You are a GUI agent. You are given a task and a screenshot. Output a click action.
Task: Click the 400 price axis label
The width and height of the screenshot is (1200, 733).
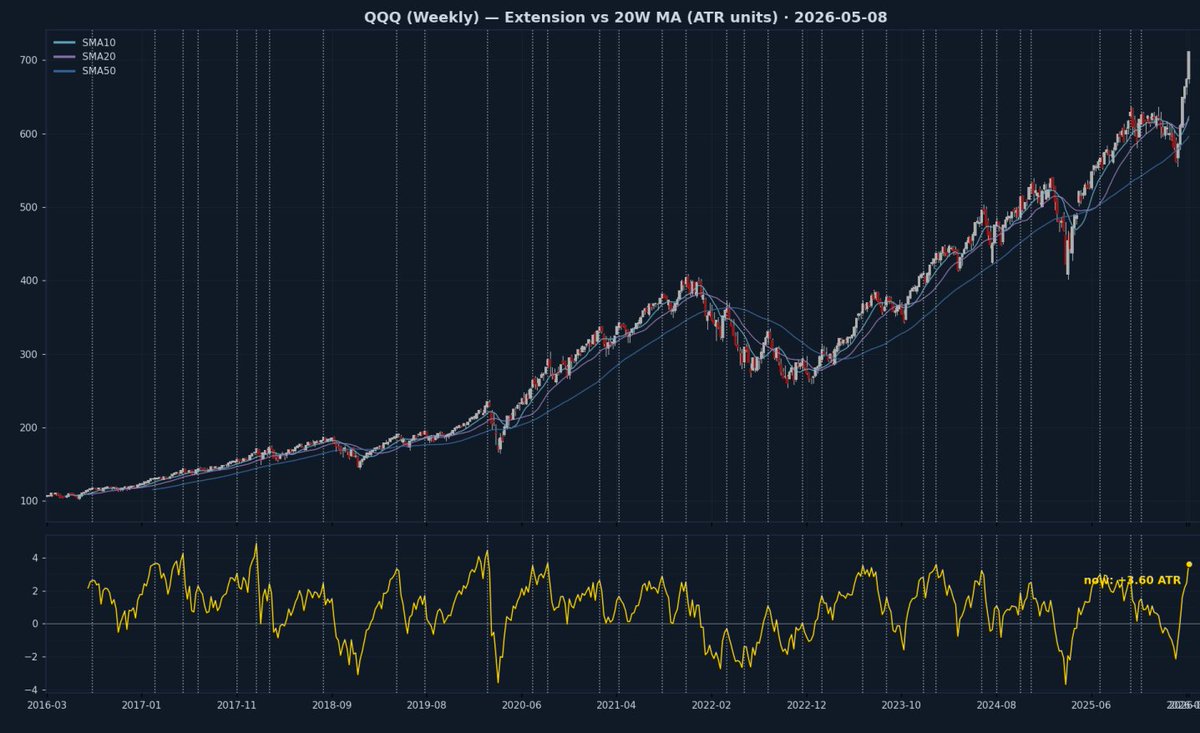[29, 281]
